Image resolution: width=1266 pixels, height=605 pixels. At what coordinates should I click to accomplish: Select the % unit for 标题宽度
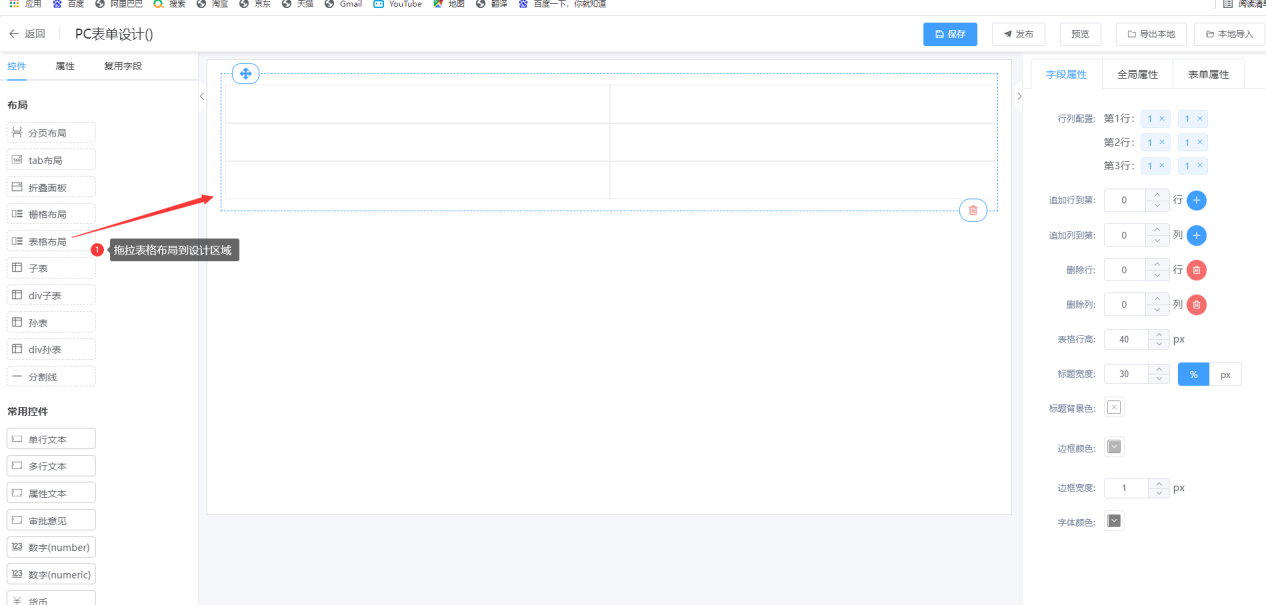pos(1194,374)
